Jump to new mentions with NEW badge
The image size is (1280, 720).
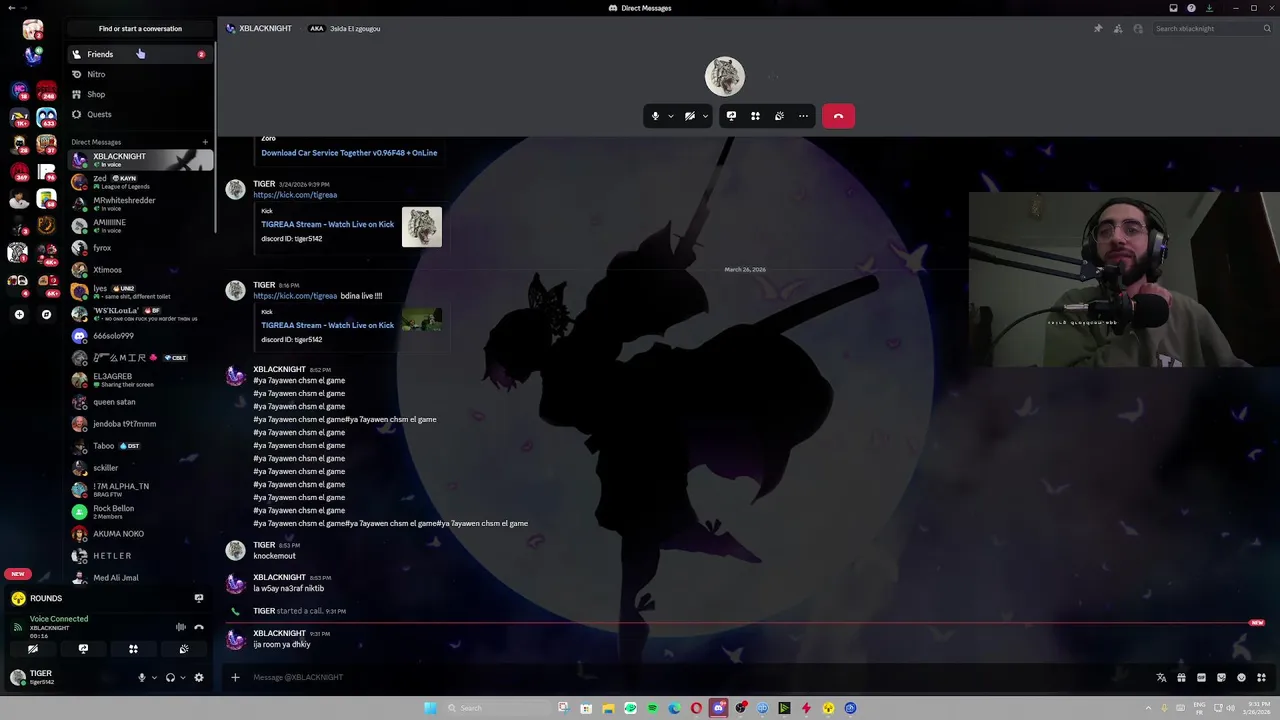(17, 574)
